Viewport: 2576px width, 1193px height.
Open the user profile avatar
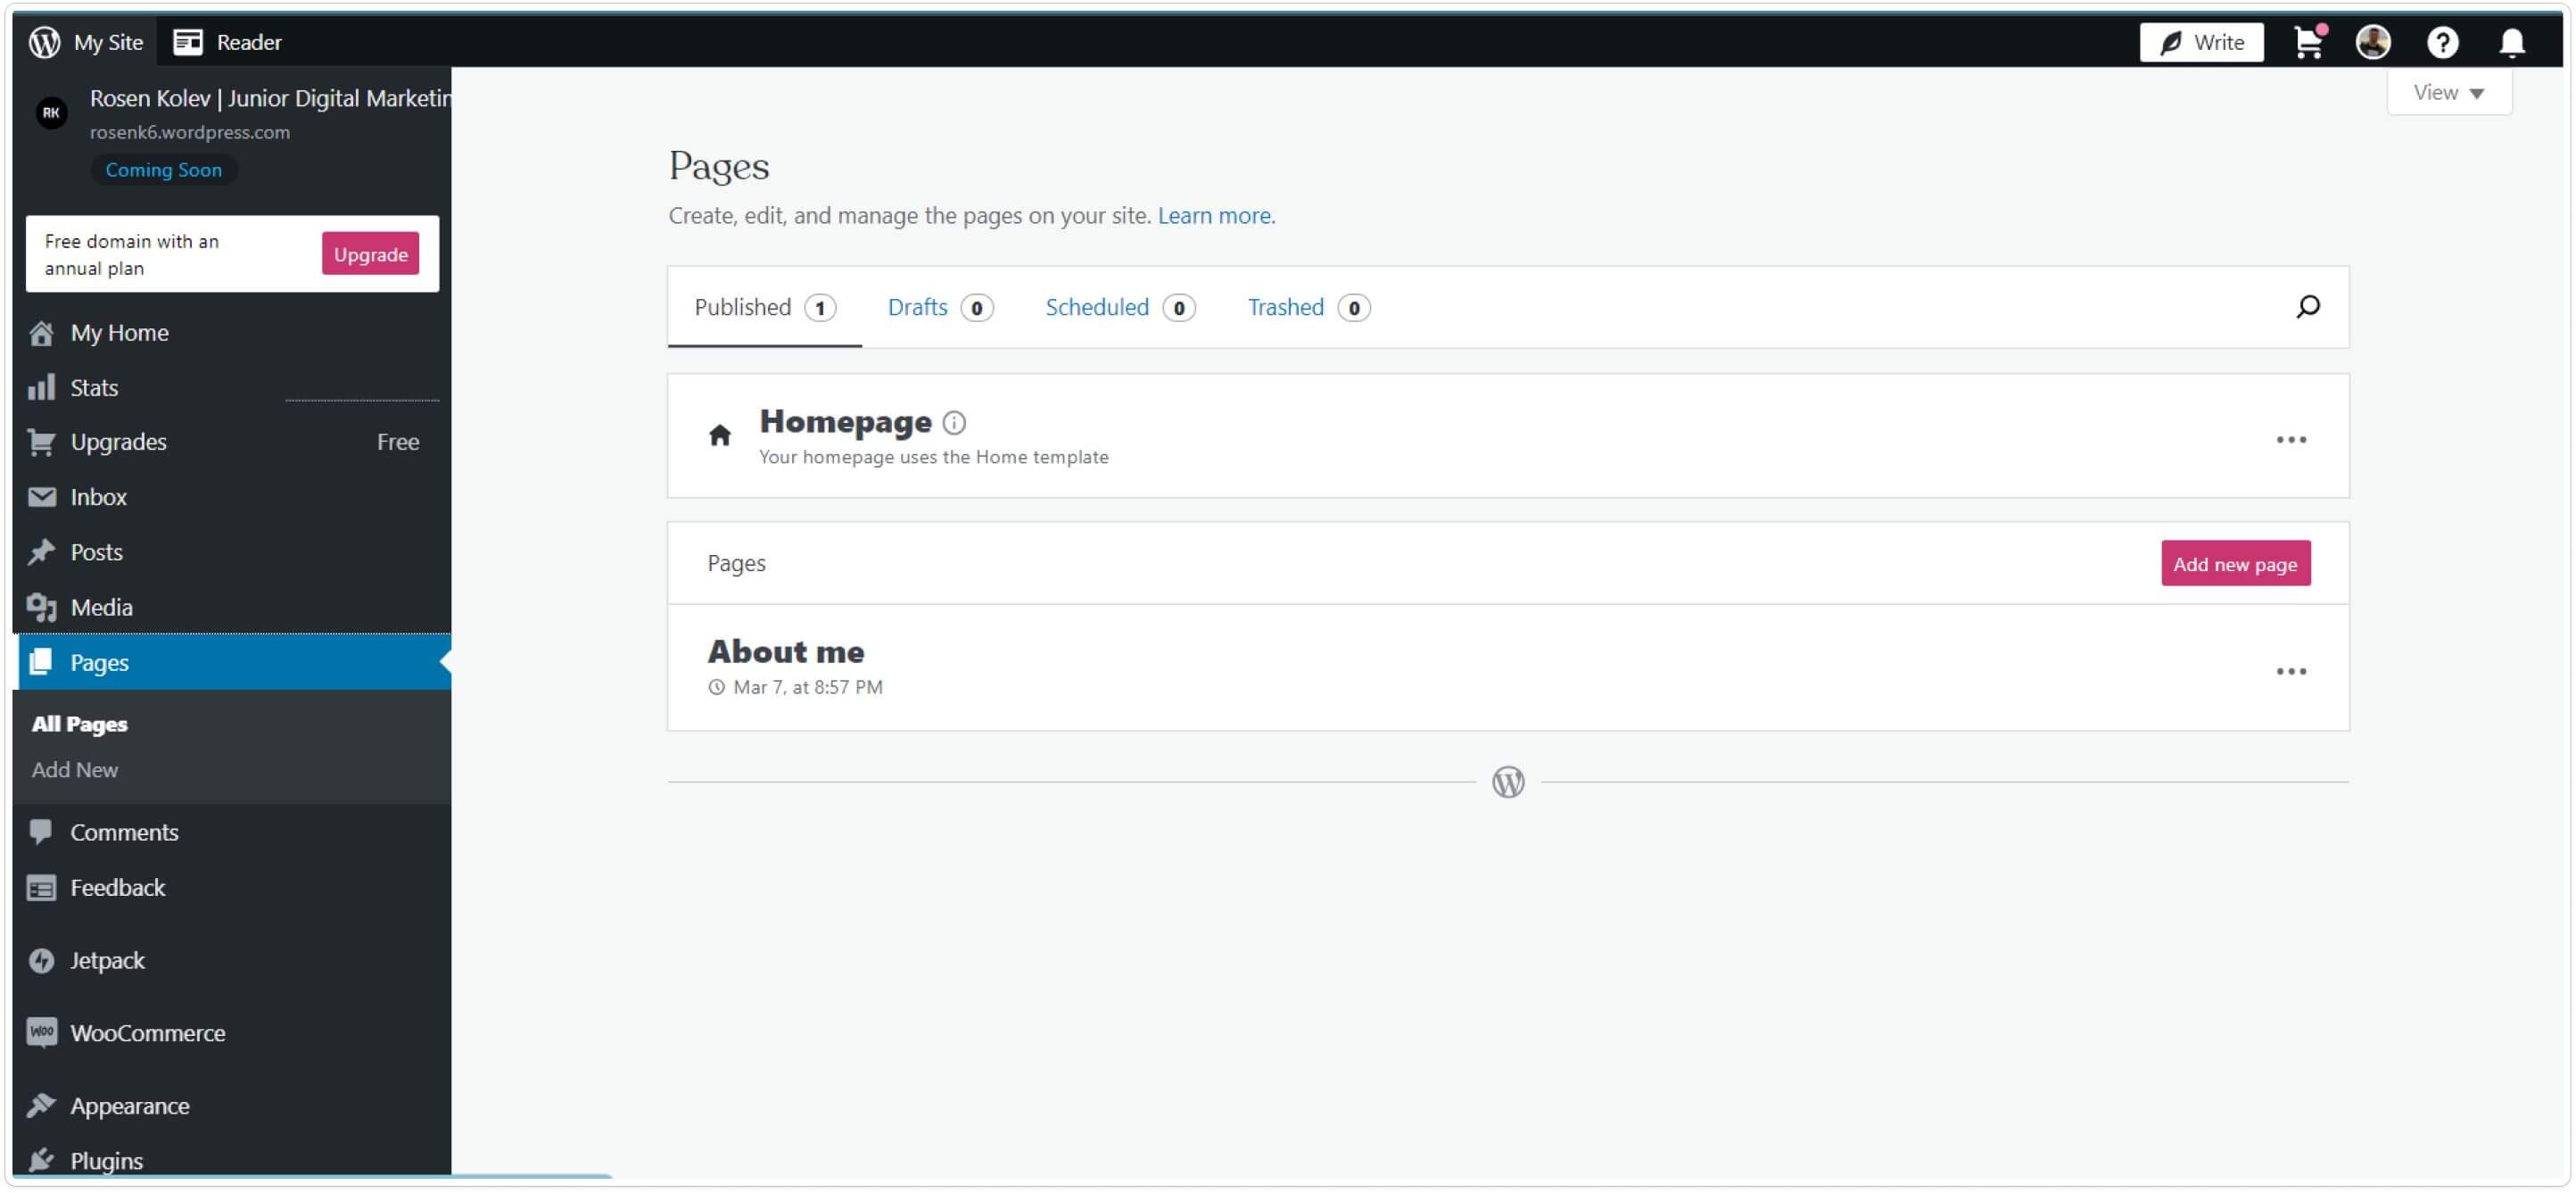[x=2373, y=42]
